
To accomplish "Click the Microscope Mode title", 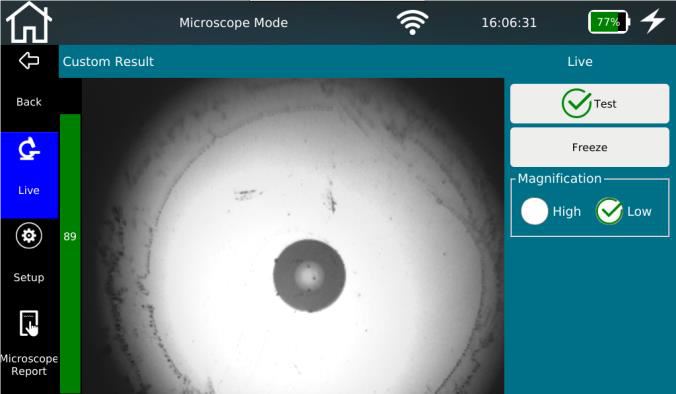I will 233,22.
